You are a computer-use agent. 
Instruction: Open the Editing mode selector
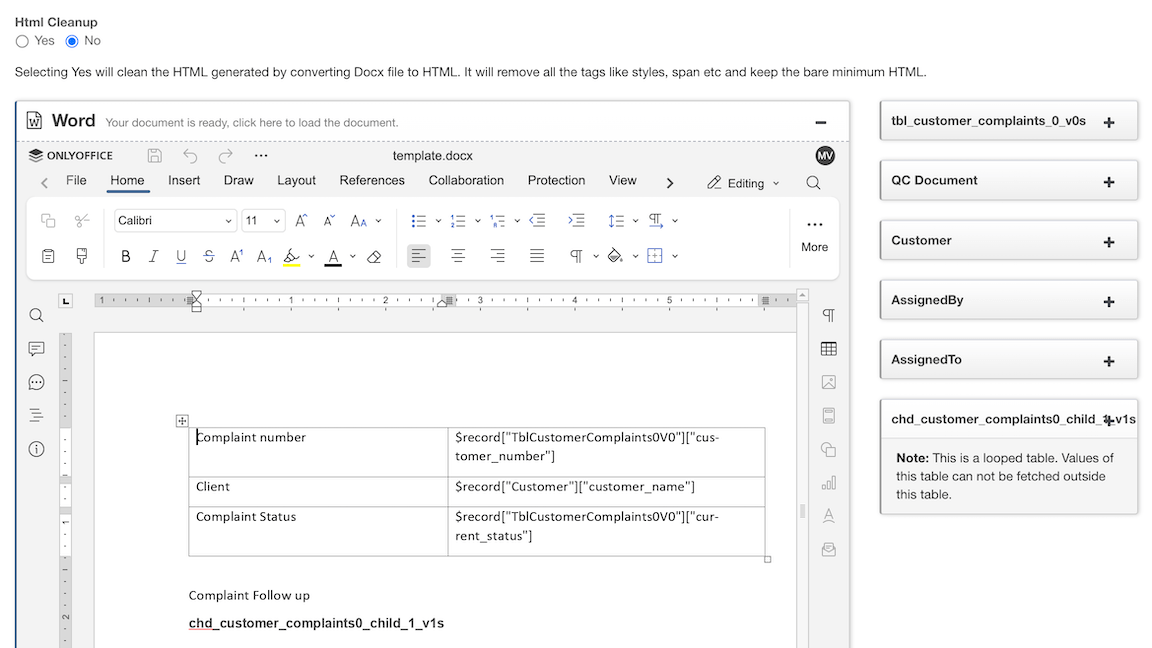click(x=743, y=183)
